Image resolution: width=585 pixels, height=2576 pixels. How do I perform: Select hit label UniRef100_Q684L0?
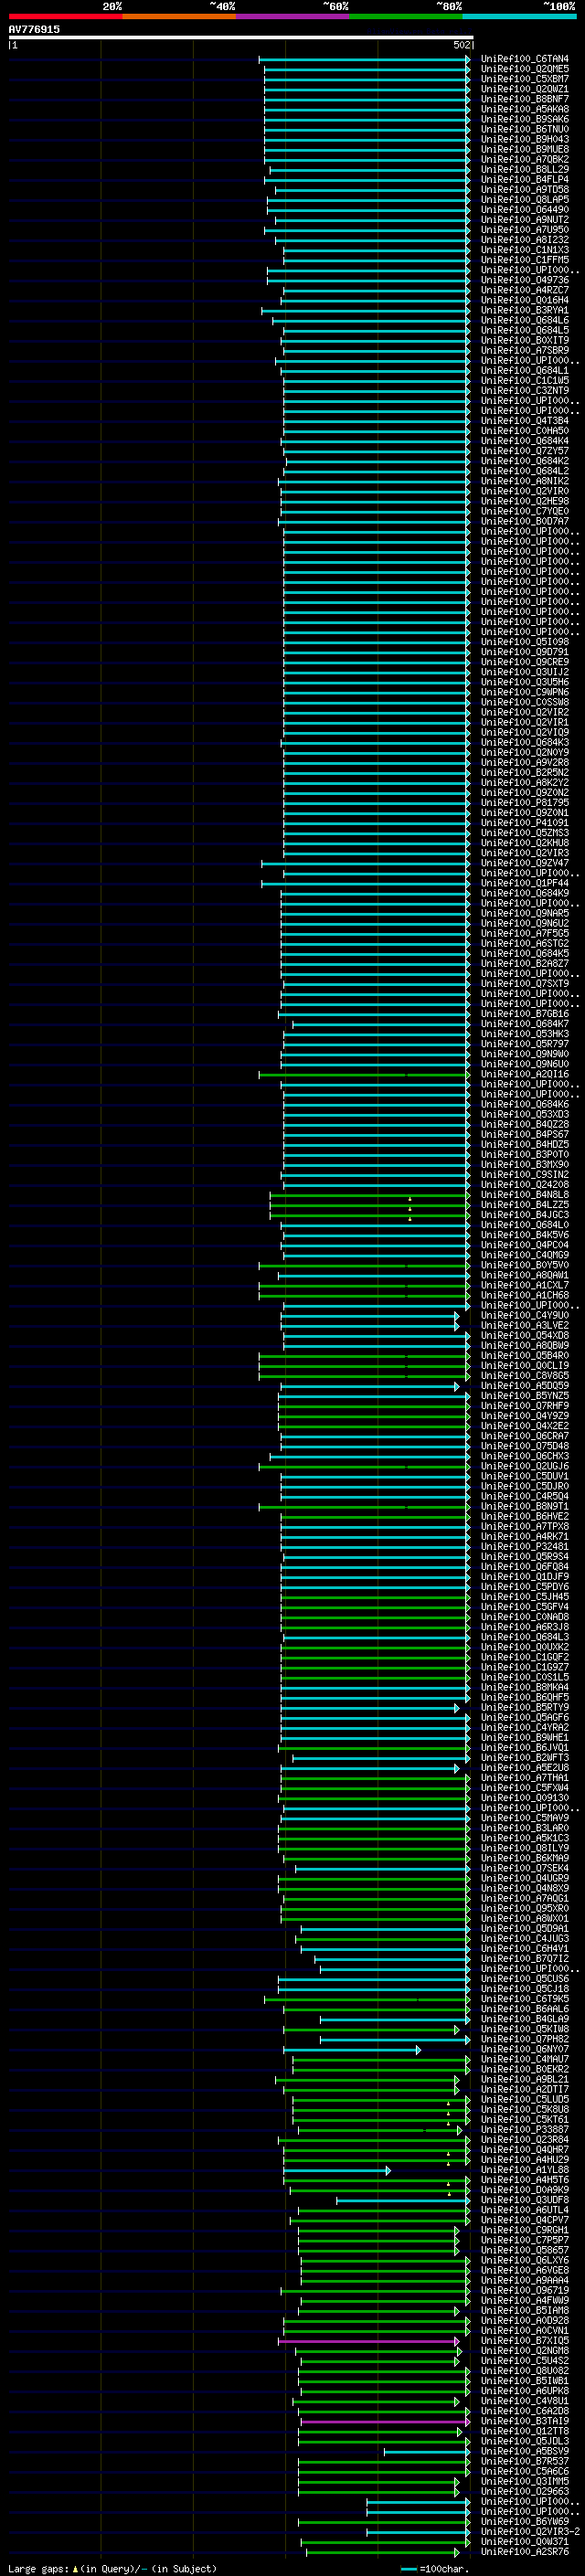(524, 1225)
